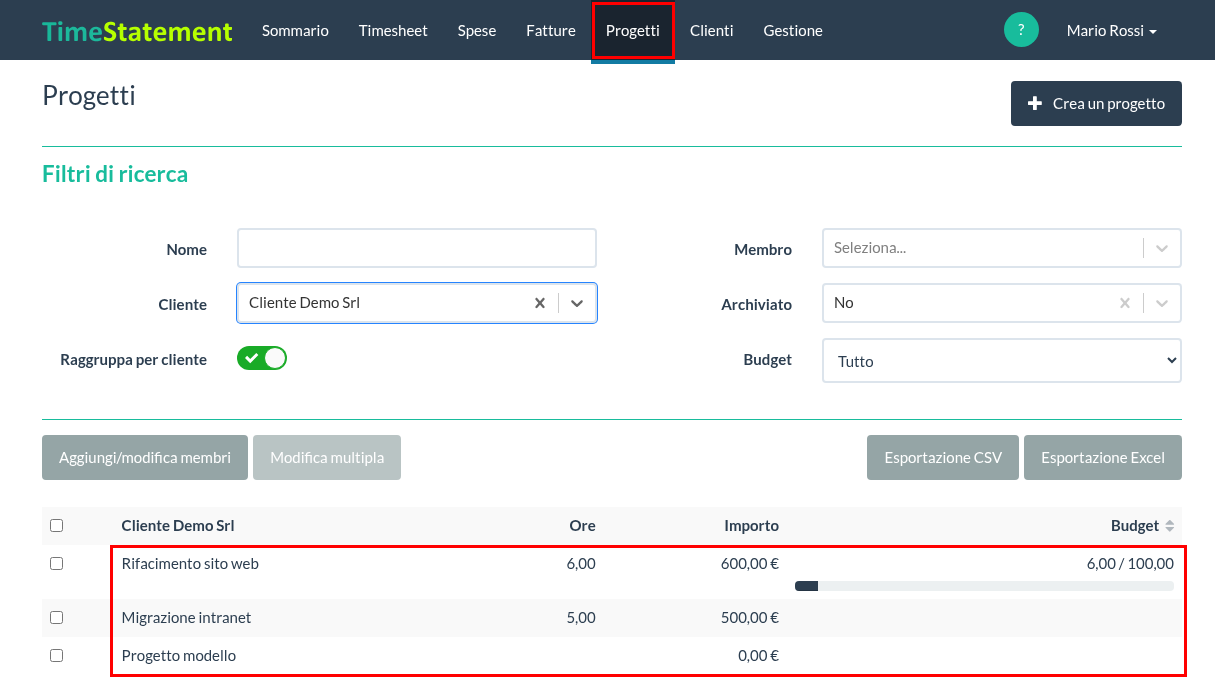This screenshot has width=1215, height=678.
Task: Clear the Cliente Demo Srl selection
Action: point(540,303)
